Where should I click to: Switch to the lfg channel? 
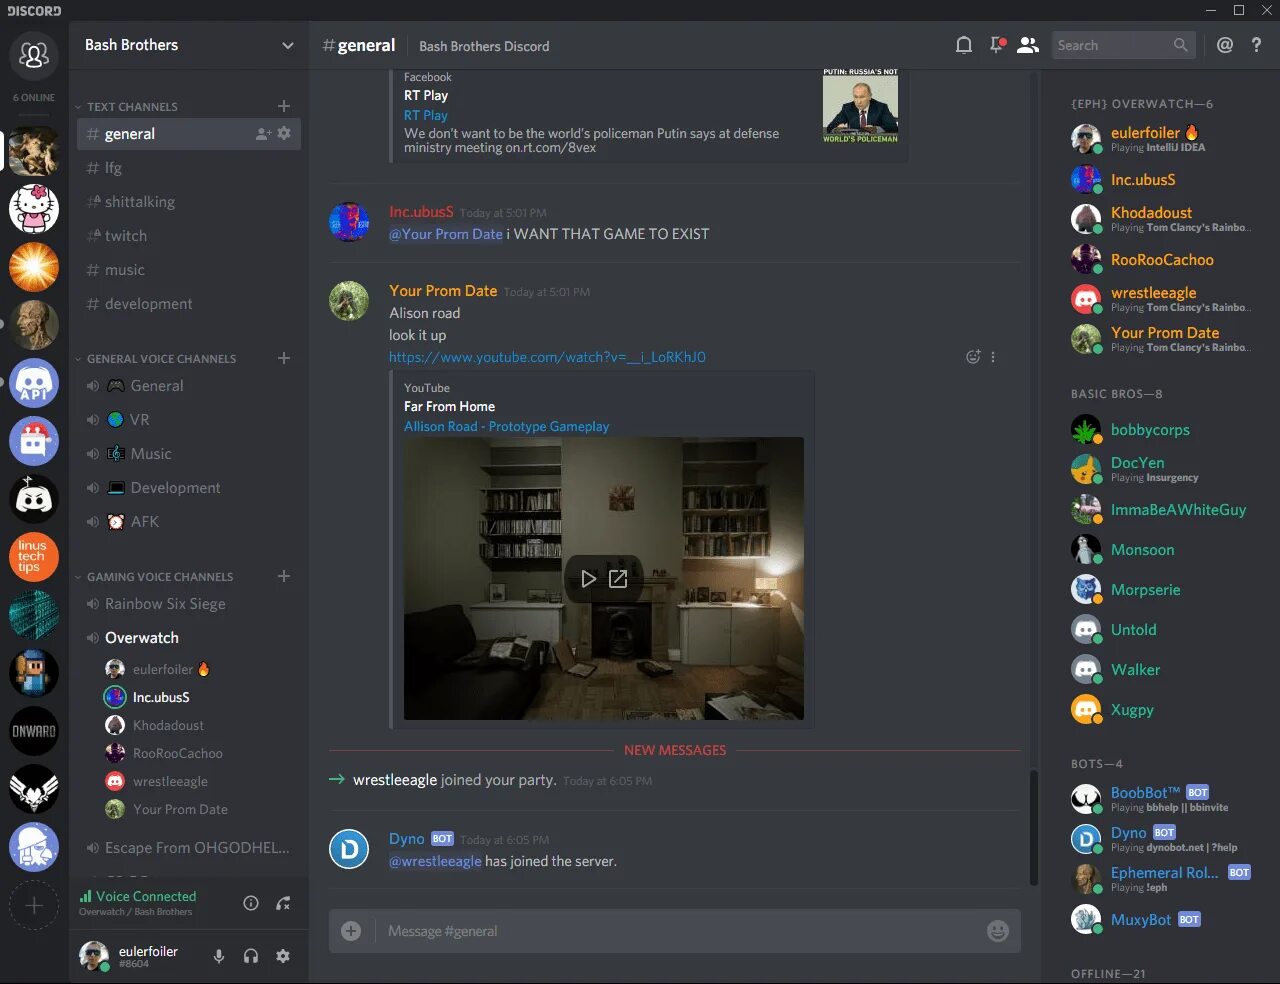tap(189, 168)
